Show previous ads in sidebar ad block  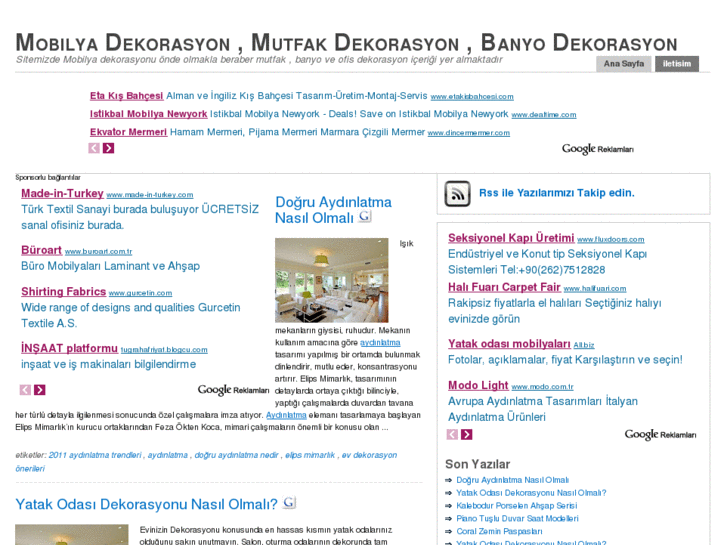point(452,435)
